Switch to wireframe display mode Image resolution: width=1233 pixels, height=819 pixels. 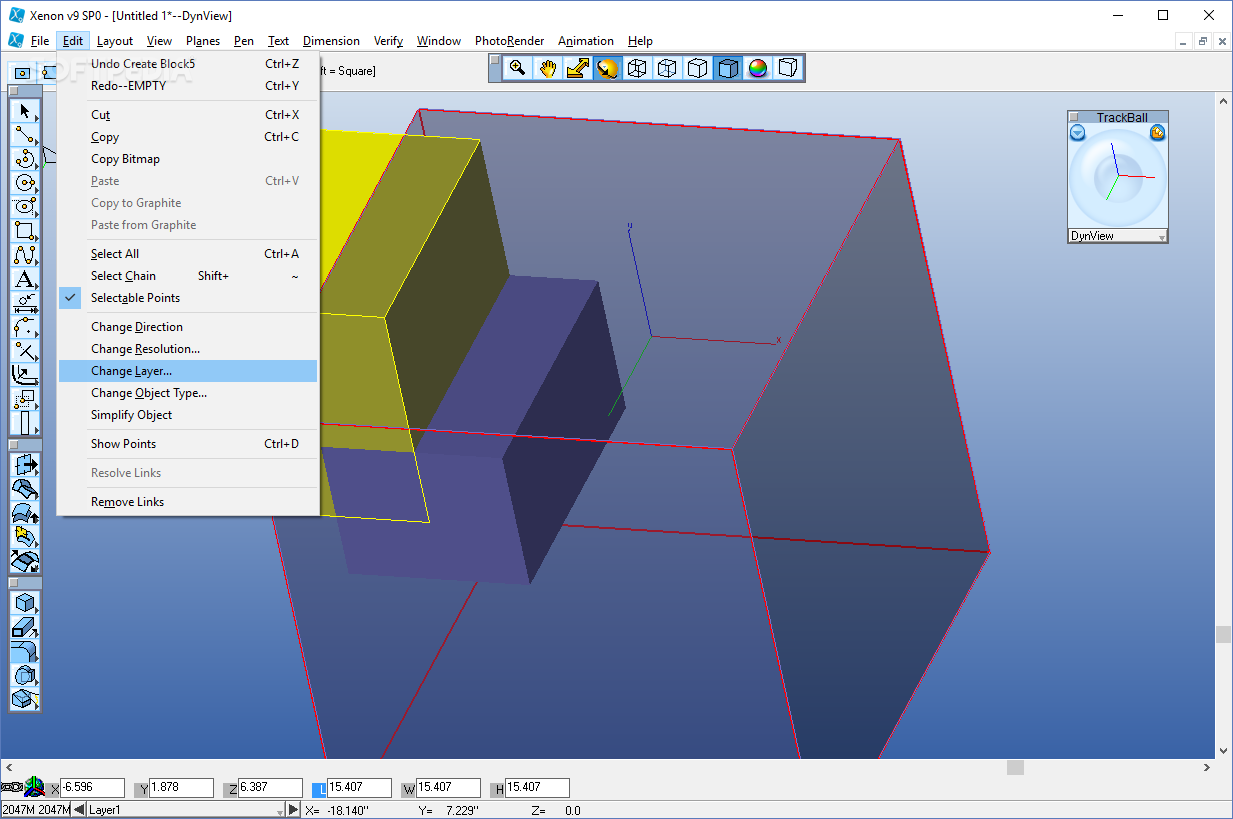(x=637, y=68)
